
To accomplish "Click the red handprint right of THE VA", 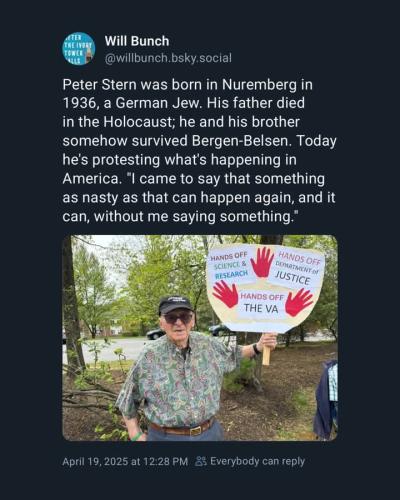I will click(x=299, y=302).
